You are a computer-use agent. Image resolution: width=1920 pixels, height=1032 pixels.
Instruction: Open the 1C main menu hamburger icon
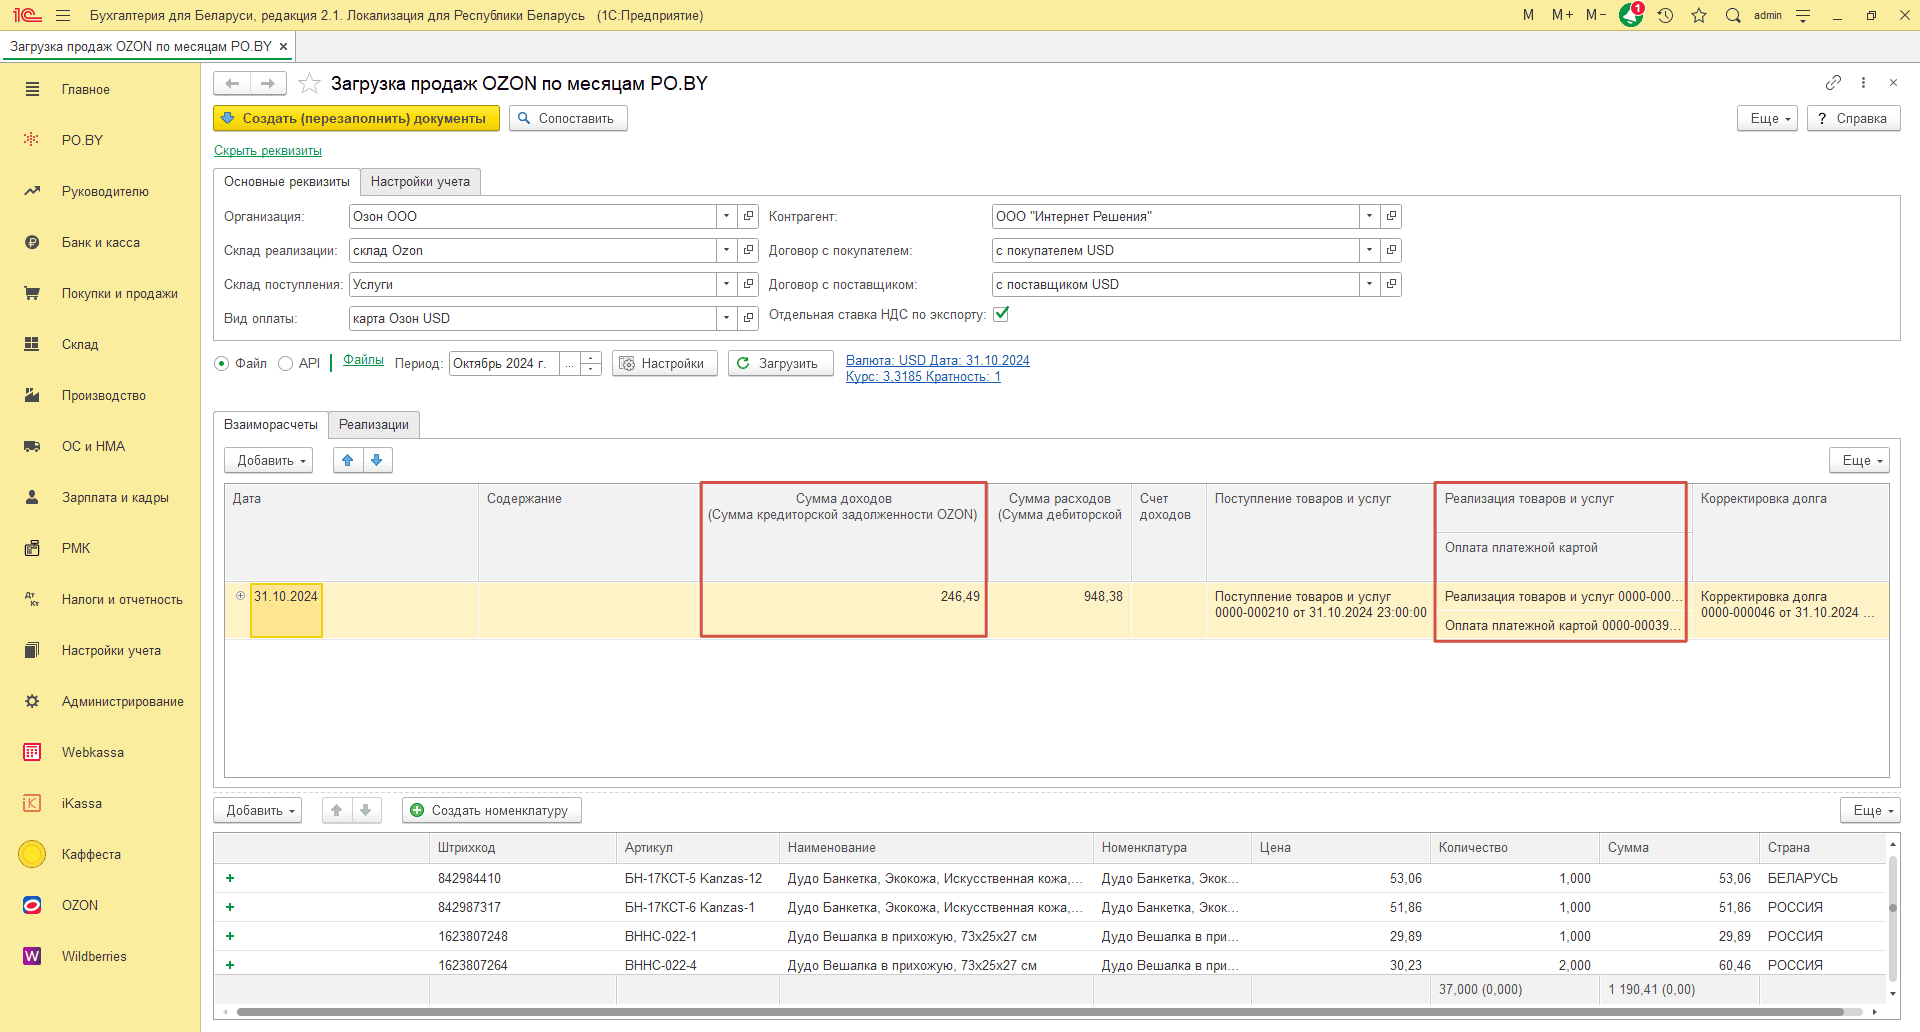(x=63, y=15)
